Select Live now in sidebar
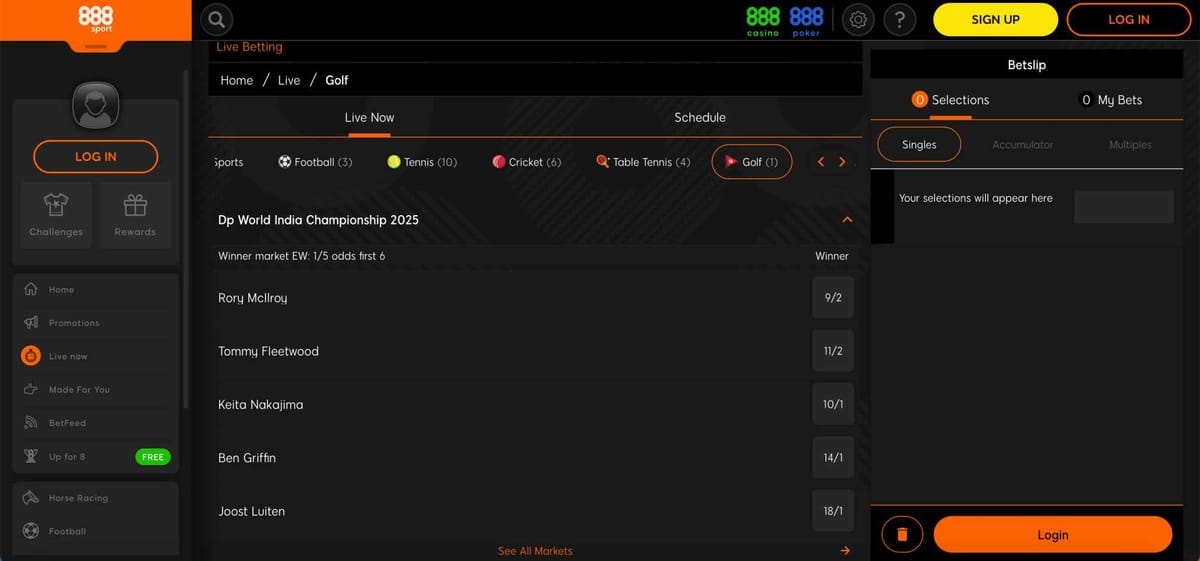 coord(96,356)
